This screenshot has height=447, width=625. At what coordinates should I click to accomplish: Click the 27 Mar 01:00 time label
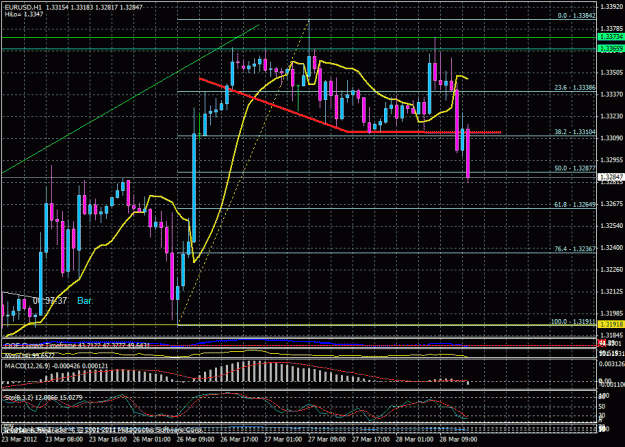click(283, 439)
